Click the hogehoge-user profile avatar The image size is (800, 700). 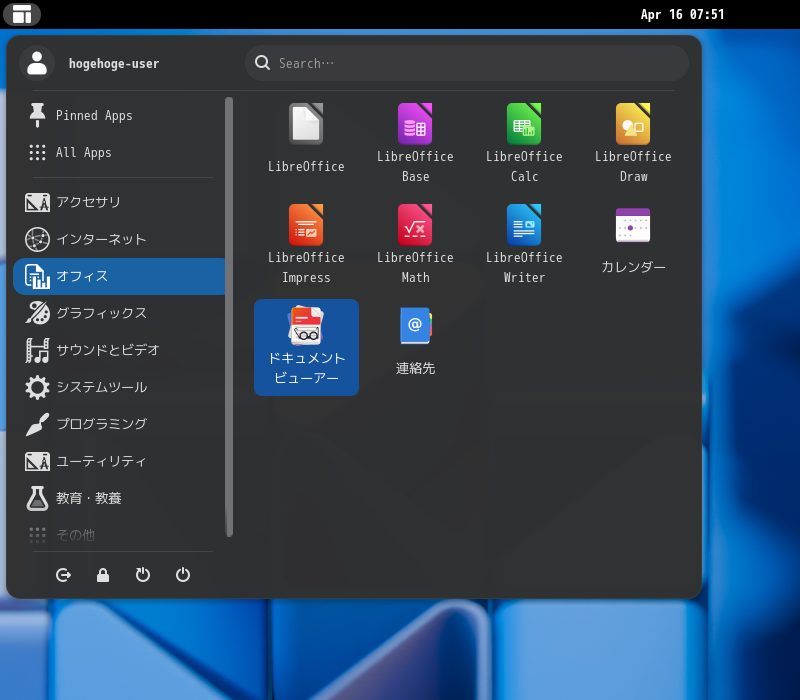[37, 63]
